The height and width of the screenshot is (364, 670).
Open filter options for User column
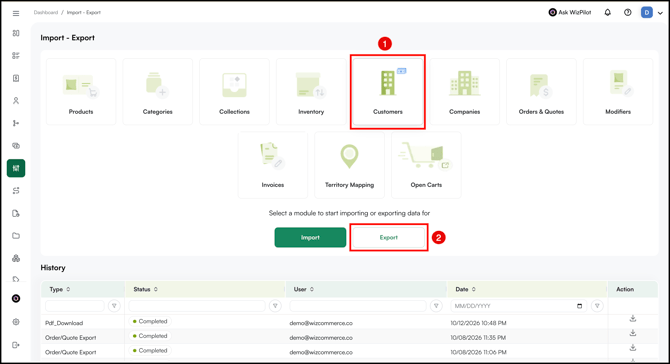coord(436,306)
